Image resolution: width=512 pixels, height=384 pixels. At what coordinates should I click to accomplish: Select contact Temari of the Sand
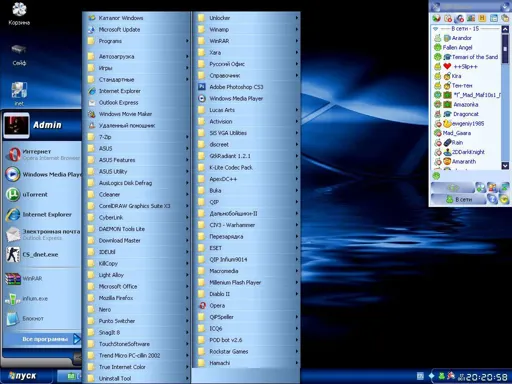[x=467, y=57]
